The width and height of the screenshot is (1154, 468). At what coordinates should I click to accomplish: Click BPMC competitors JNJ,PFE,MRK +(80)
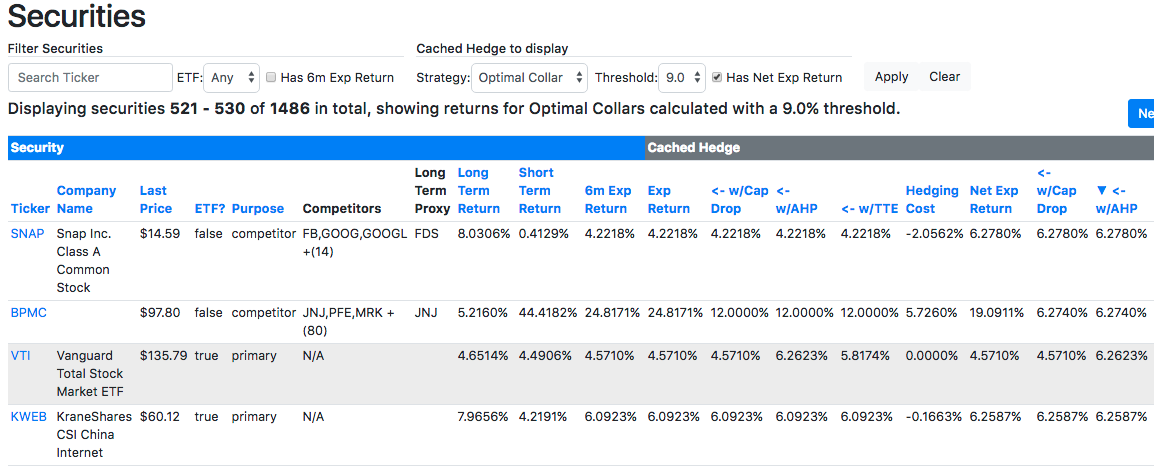[x=349, y=322]
